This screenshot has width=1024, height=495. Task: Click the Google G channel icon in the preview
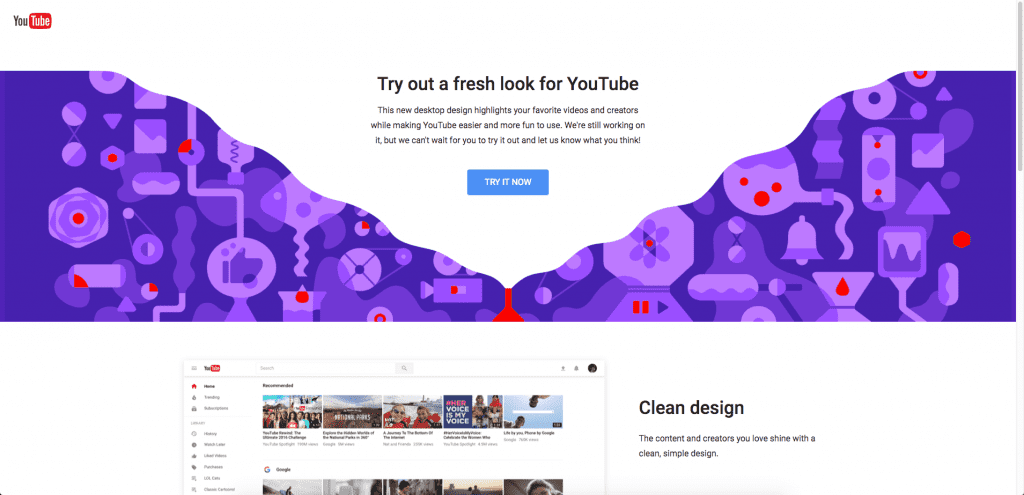click(267, 470)
